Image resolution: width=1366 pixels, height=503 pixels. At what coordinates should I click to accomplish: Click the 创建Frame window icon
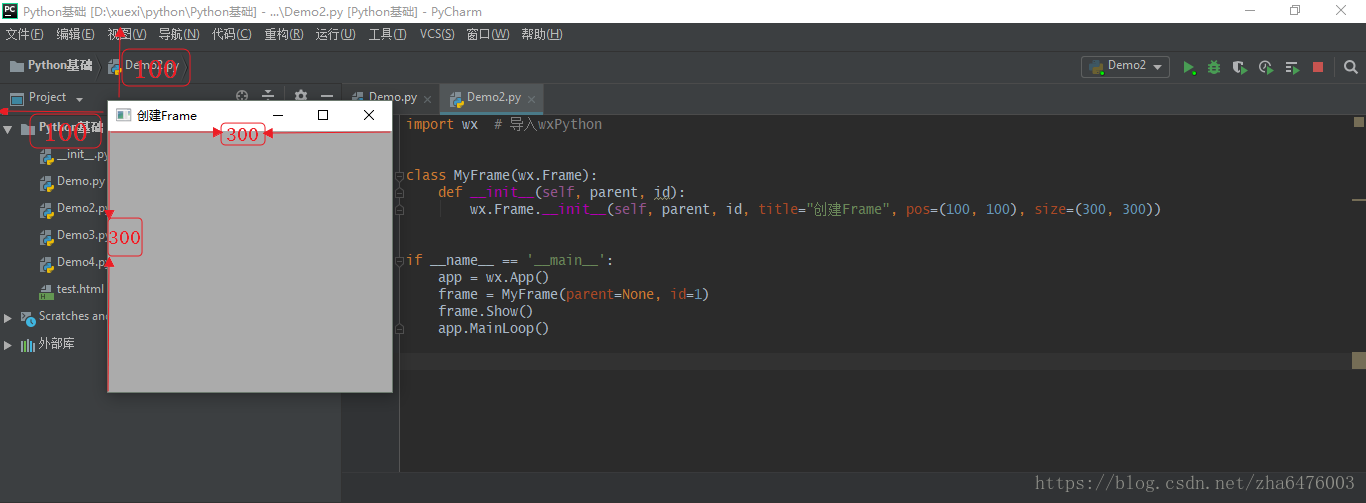(x=123, y=115)
